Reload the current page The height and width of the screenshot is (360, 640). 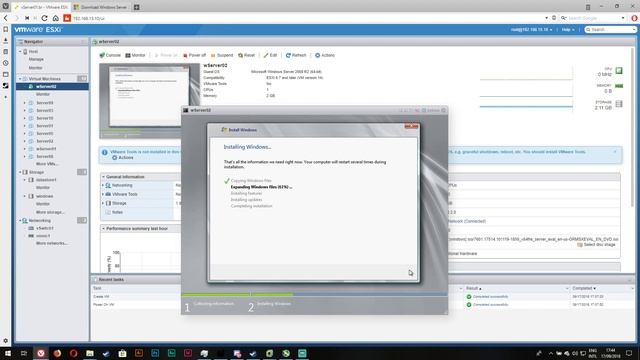[44, 18]
